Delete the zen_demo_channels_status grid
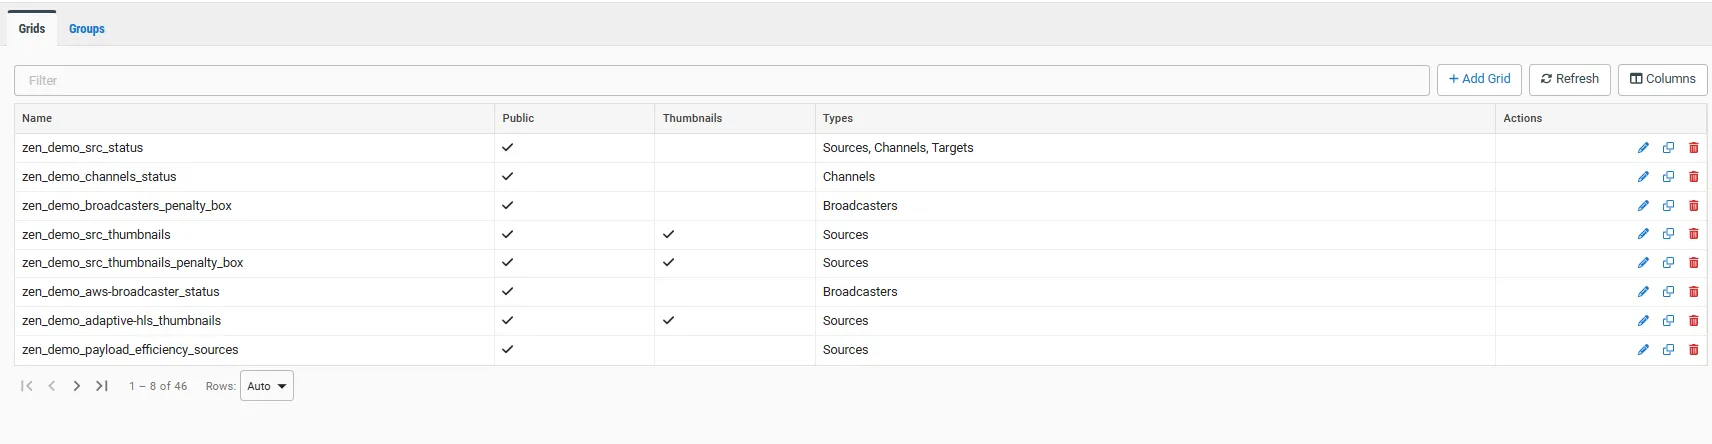 click(1693, 177)
